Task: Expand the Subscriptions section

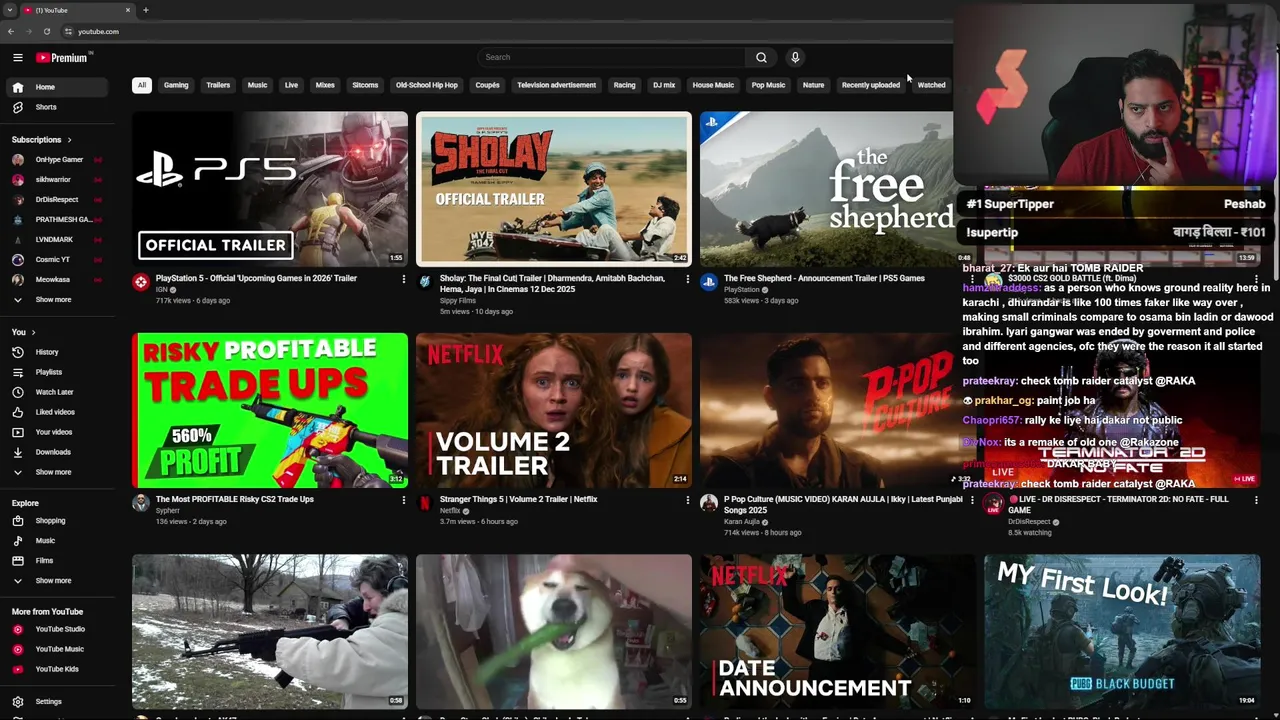Action: [42, 140]
